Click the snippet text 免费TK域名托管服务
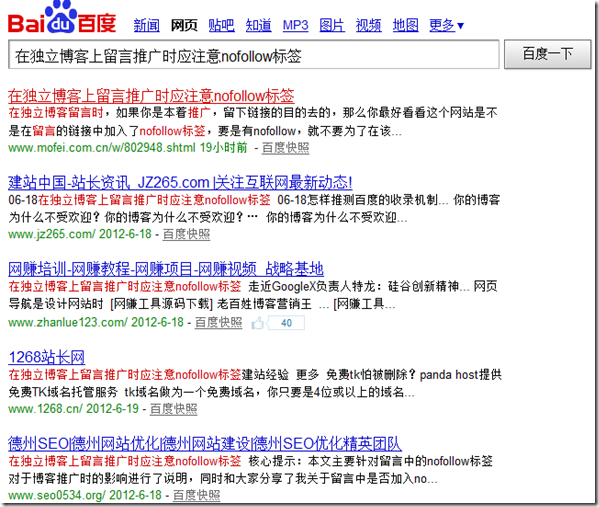599x507 pixels. [x=63, y=392]
